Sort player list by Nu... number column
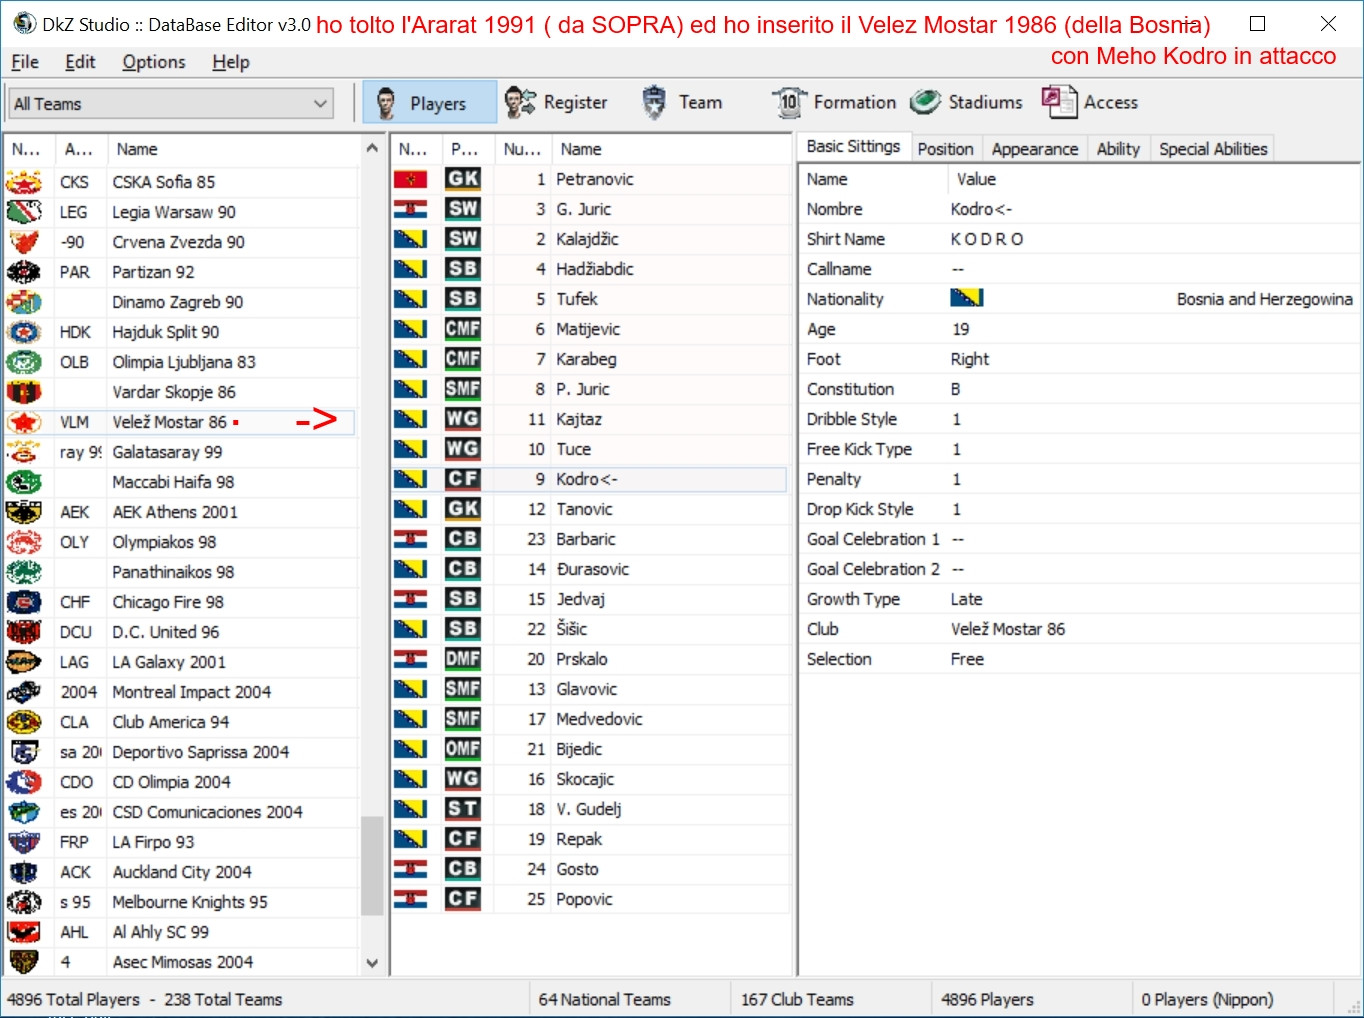The width and height of the screenshot is (1364, 1018). (524, 149)
